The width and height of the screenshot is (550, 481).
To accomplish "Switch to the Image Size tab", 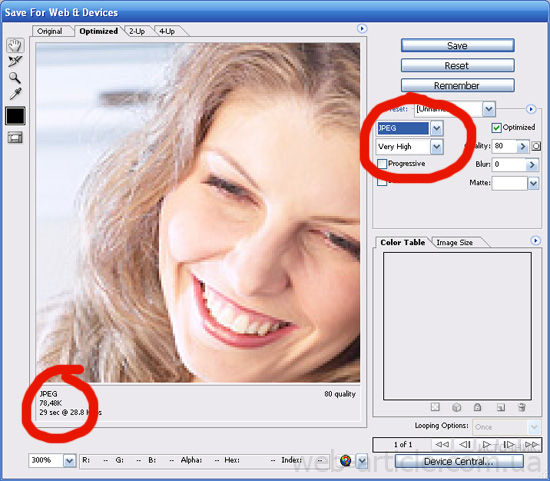I will (455, 242).
